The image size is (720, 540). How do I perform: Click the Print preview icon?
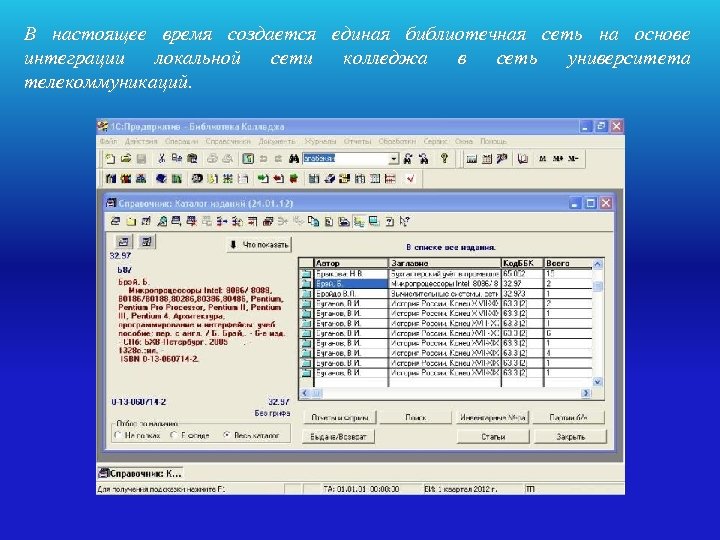228,159
